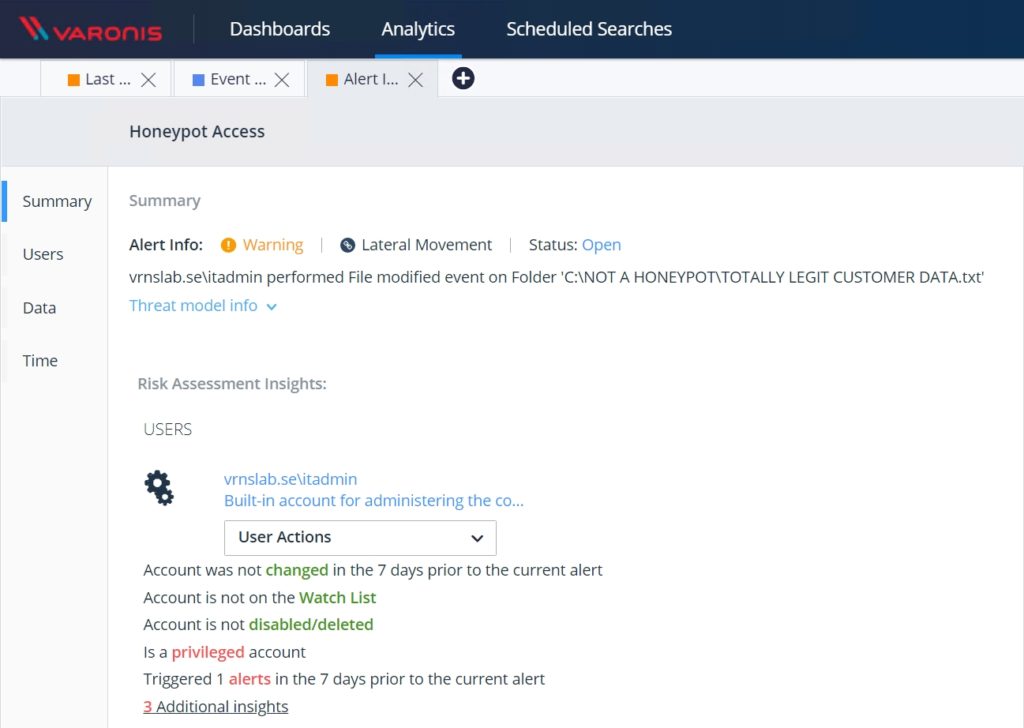This screenshot has width=1024, height=728.
Task: Open the vrnslab.se\itadmin user link
Action: coord(291,479)
